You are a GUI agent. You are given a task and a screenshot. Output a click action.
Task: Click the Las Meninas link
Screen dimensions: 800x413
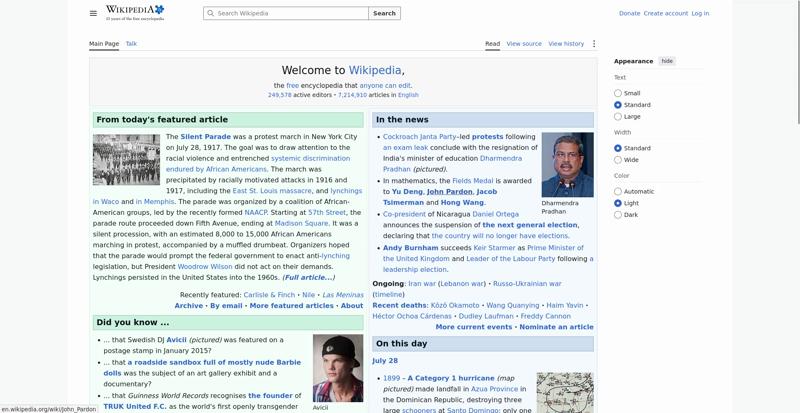coord(343,295)
